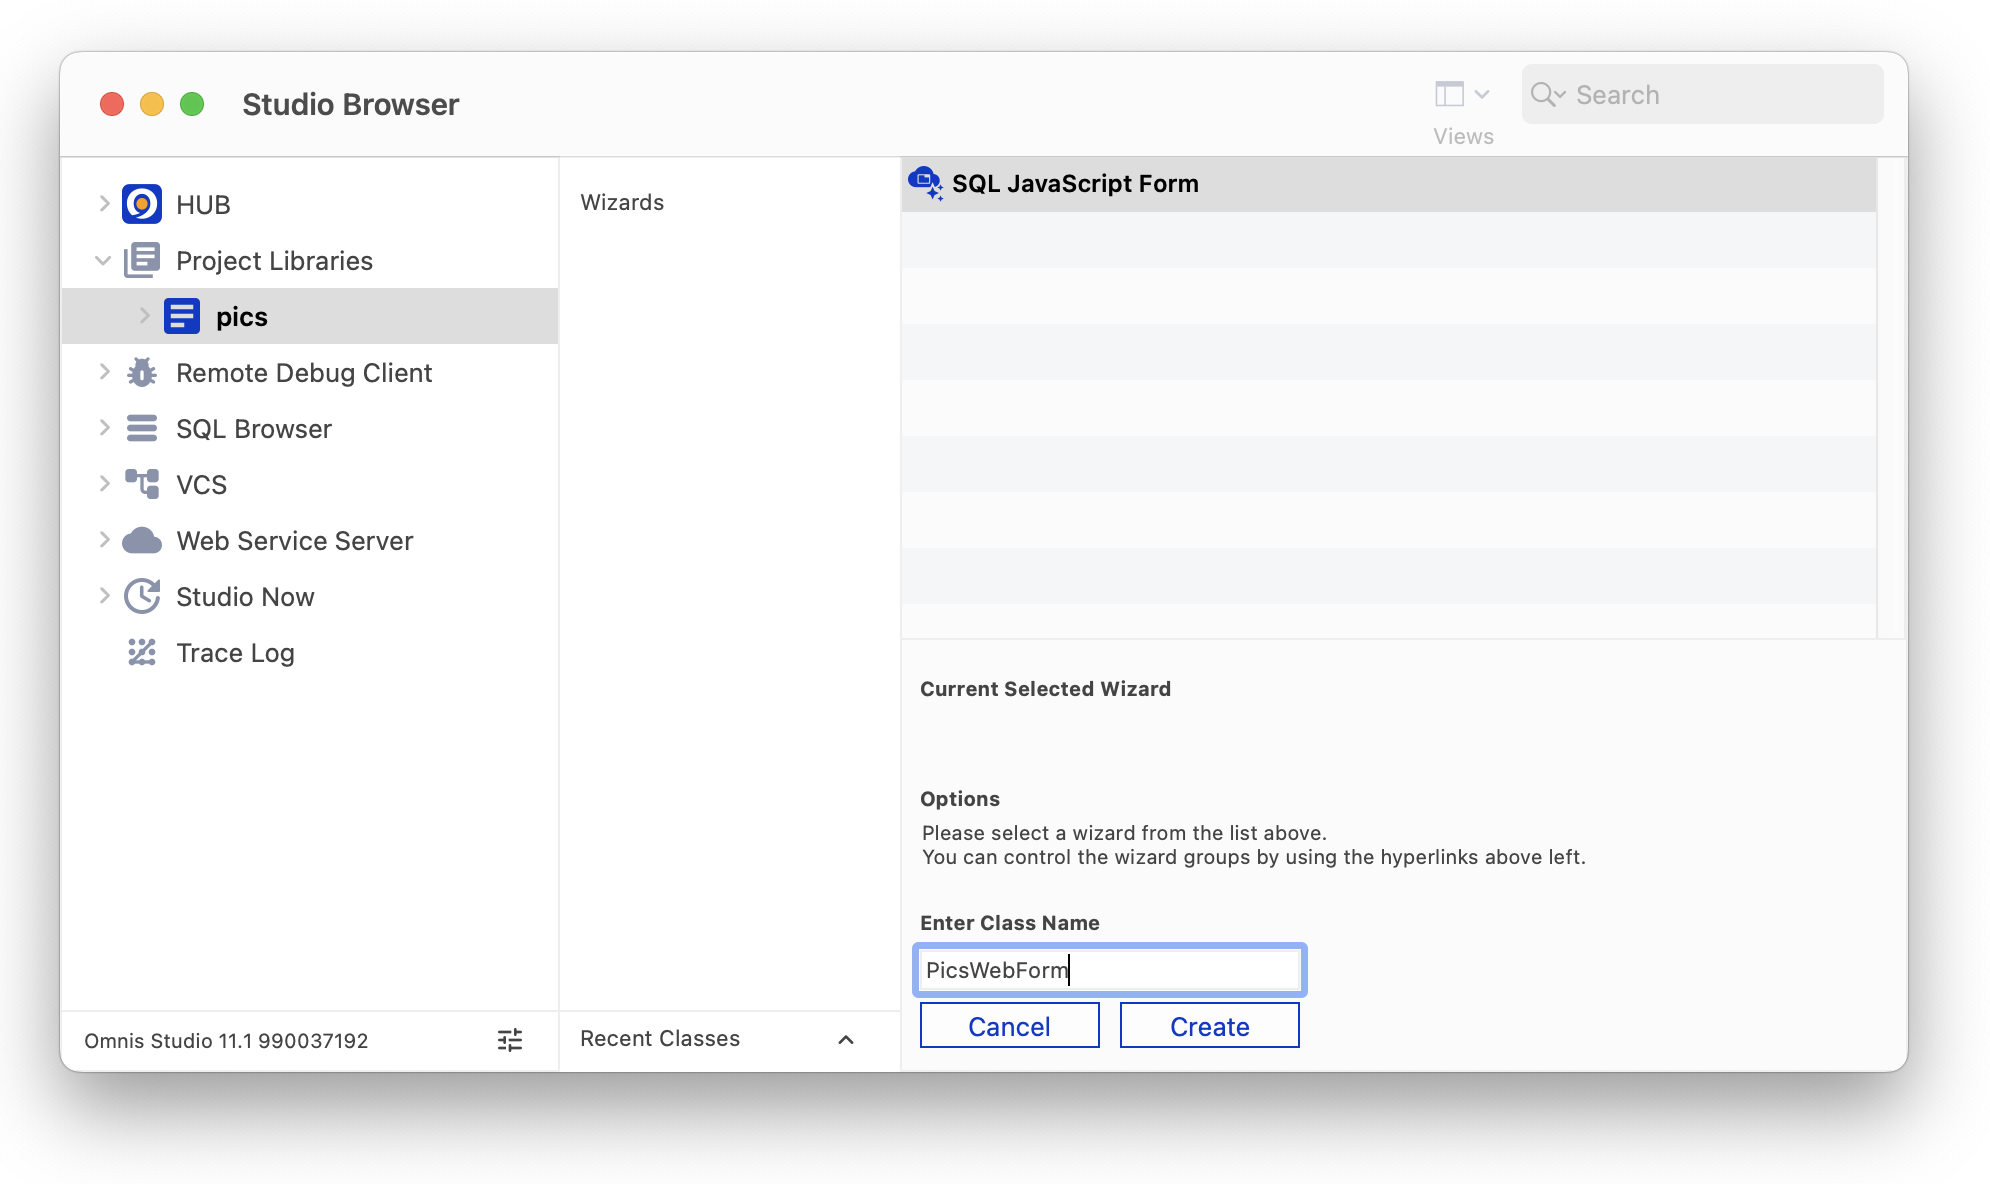Expand the Web Service Server node
This screenshot has height=1184, width=1990.
pos(104,540)
